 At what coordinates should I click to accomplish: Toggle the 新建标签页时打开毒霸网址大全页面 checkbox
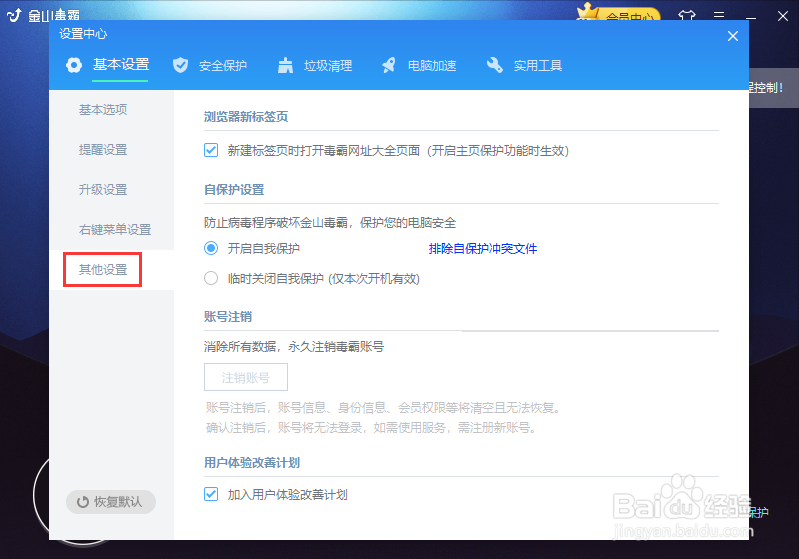coord(211,150)
